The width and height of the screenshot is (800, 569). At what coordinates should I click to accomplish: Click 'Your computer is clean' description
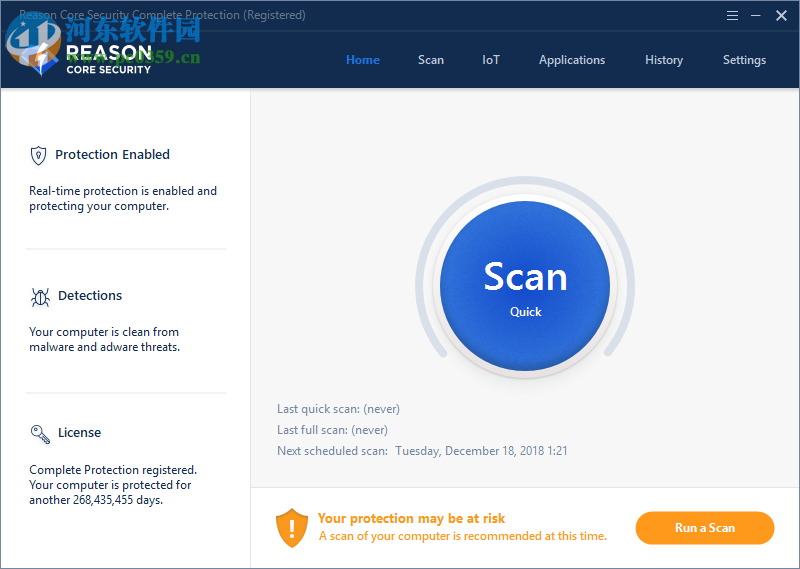(105, 339)
